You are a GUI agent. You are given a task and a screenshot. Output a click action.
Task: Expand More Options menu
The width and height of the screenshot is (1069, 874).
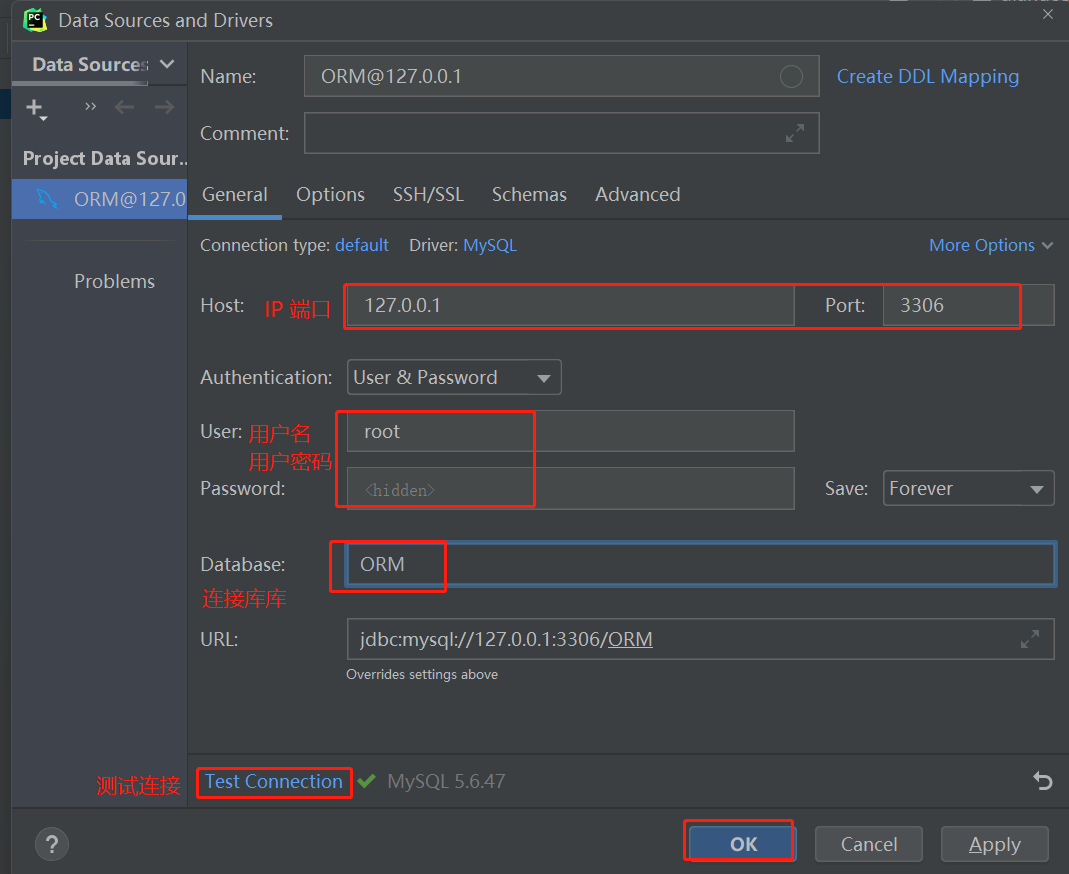[x=991, y=245]
